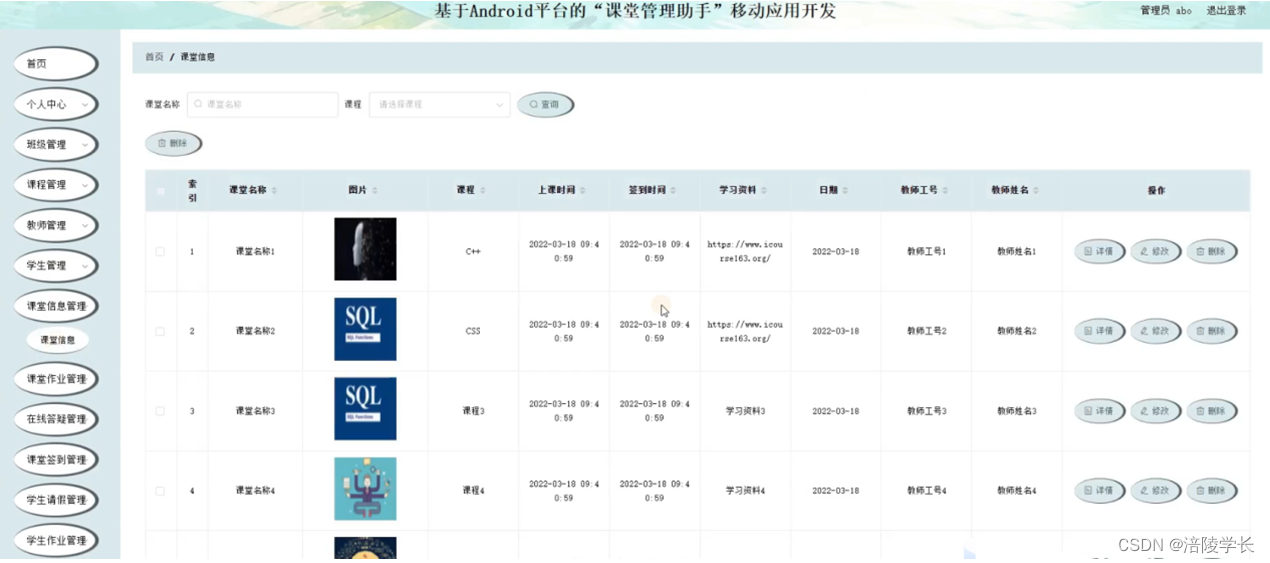Sort by the 教师姓名 column sort icon
Image resolution: width=1270 pixels, height=563 pixels.
(1036, 190)
